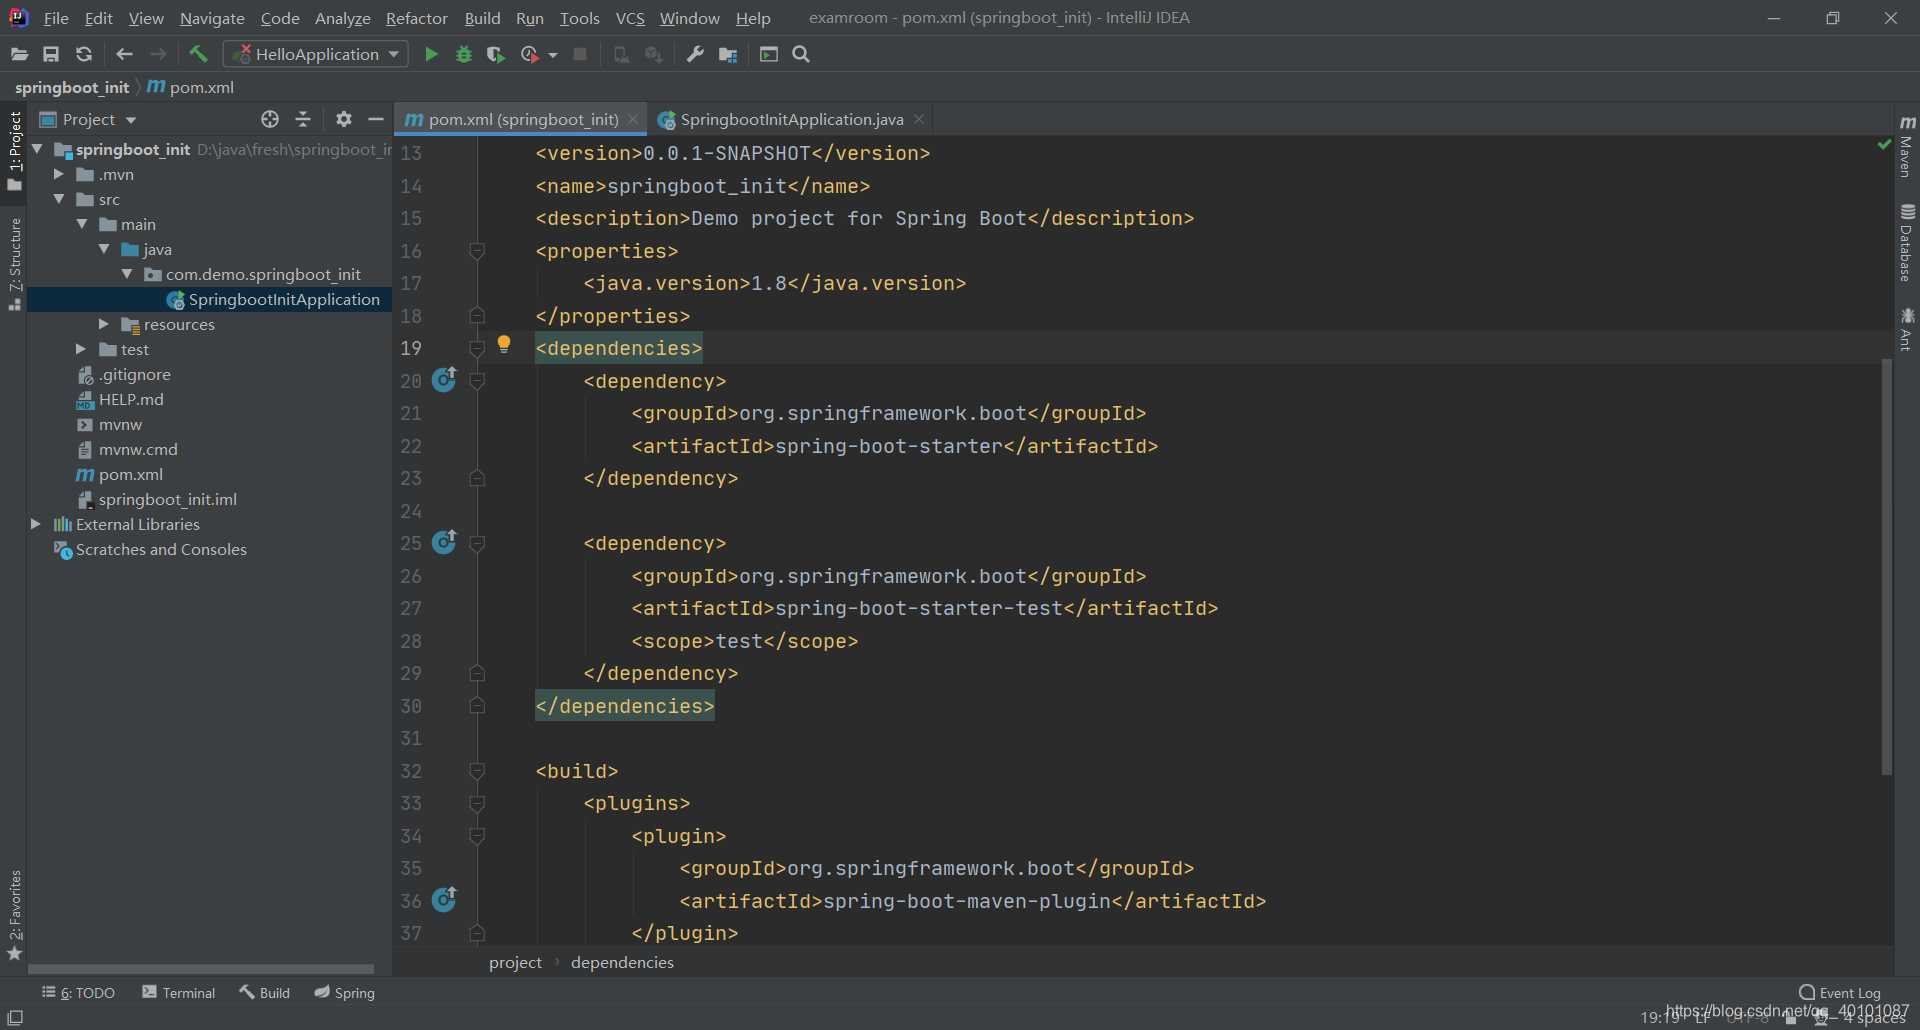Close pom.xml editor tab
The height and width of the screenshot is (1030, 1920).
633,119
